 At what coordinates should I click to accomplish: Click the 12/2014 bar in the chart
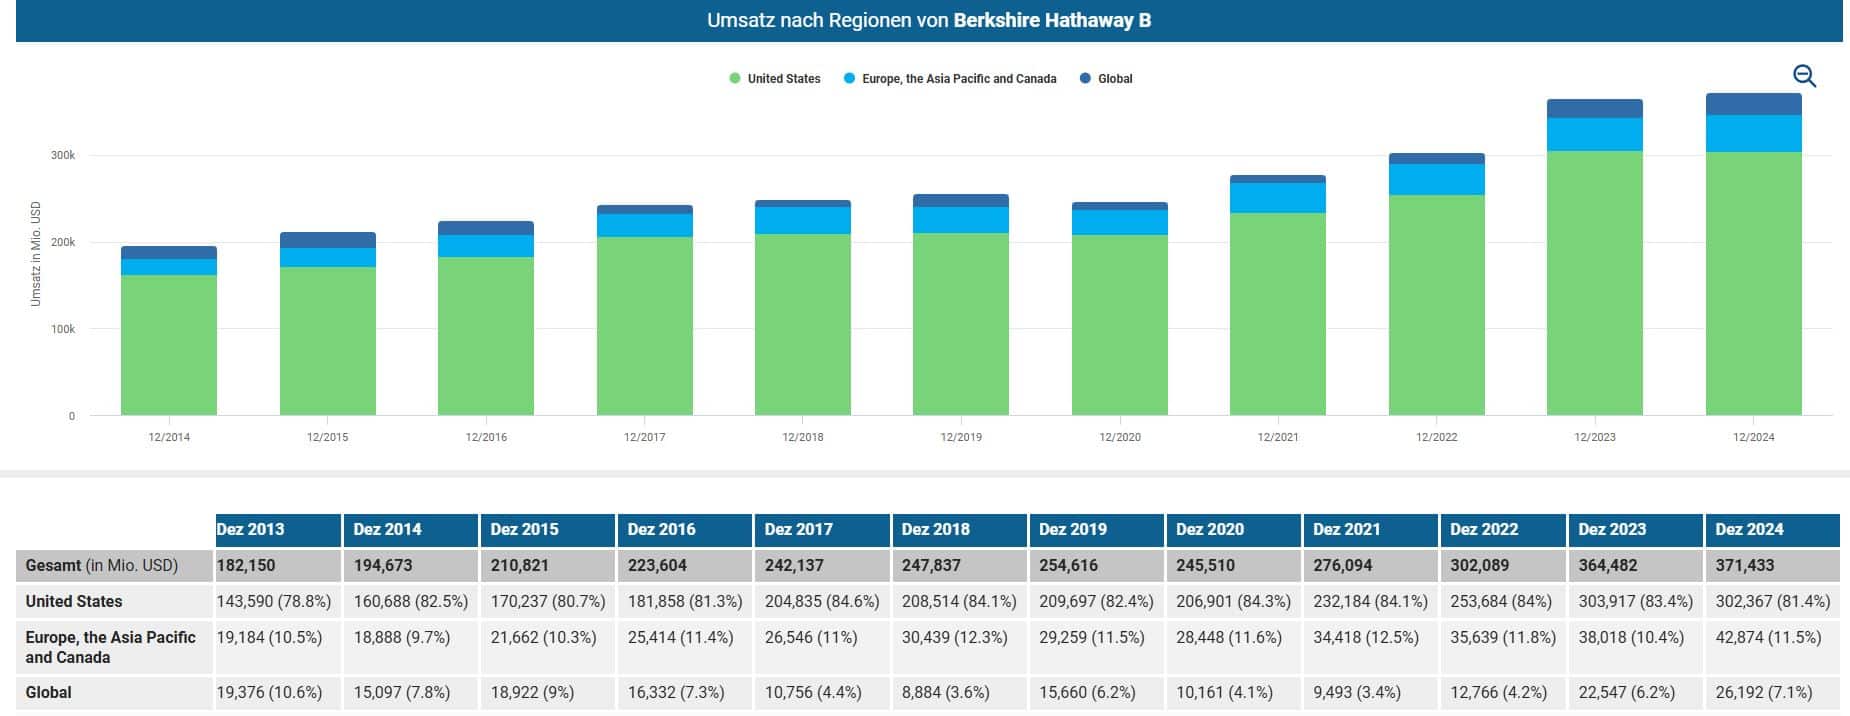click(x=169, y=340)
